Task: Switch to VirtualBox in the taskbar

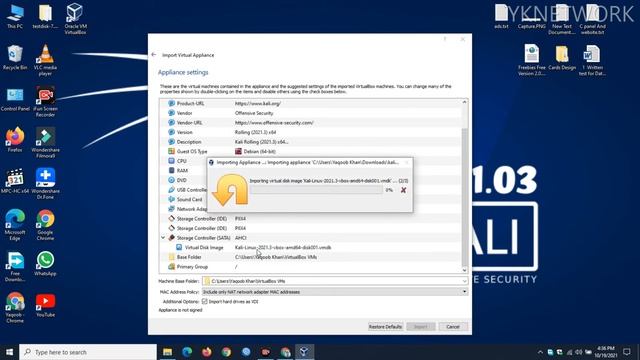Action: 304,352
